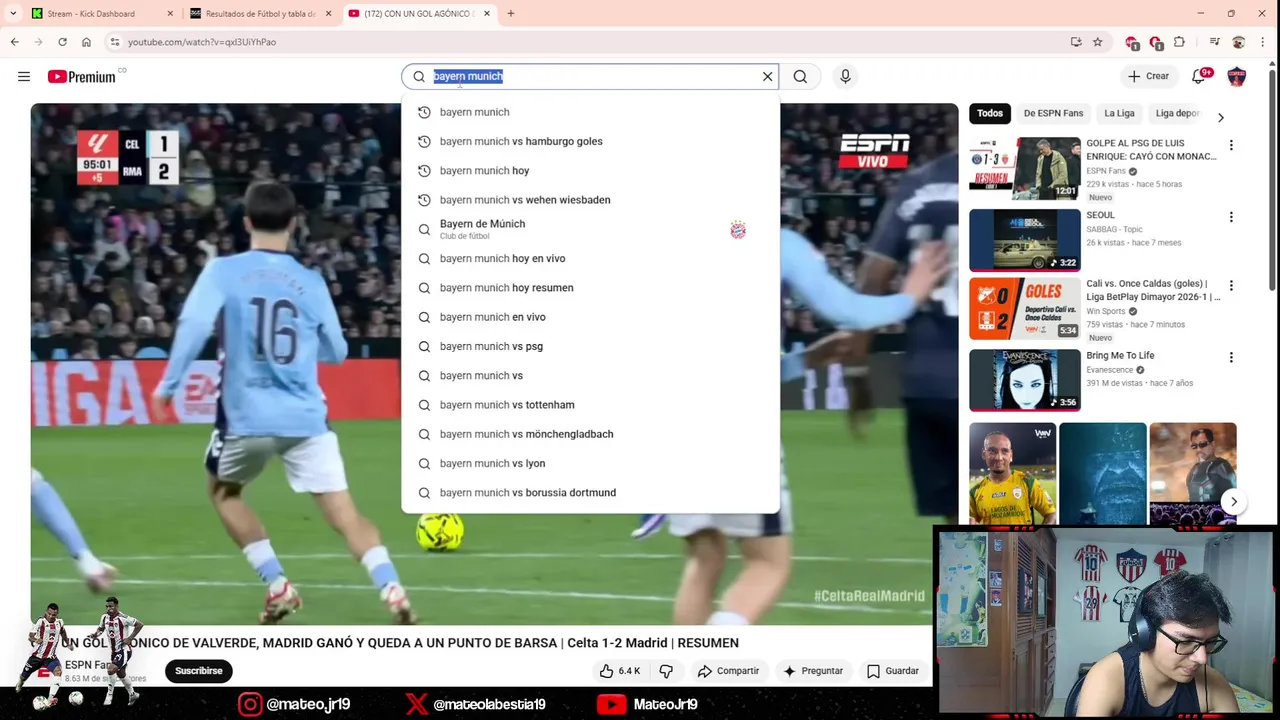Screen dimensions: 1280x720
Task: Open options for Bring Me To Life
Action: click(1231, 357)
